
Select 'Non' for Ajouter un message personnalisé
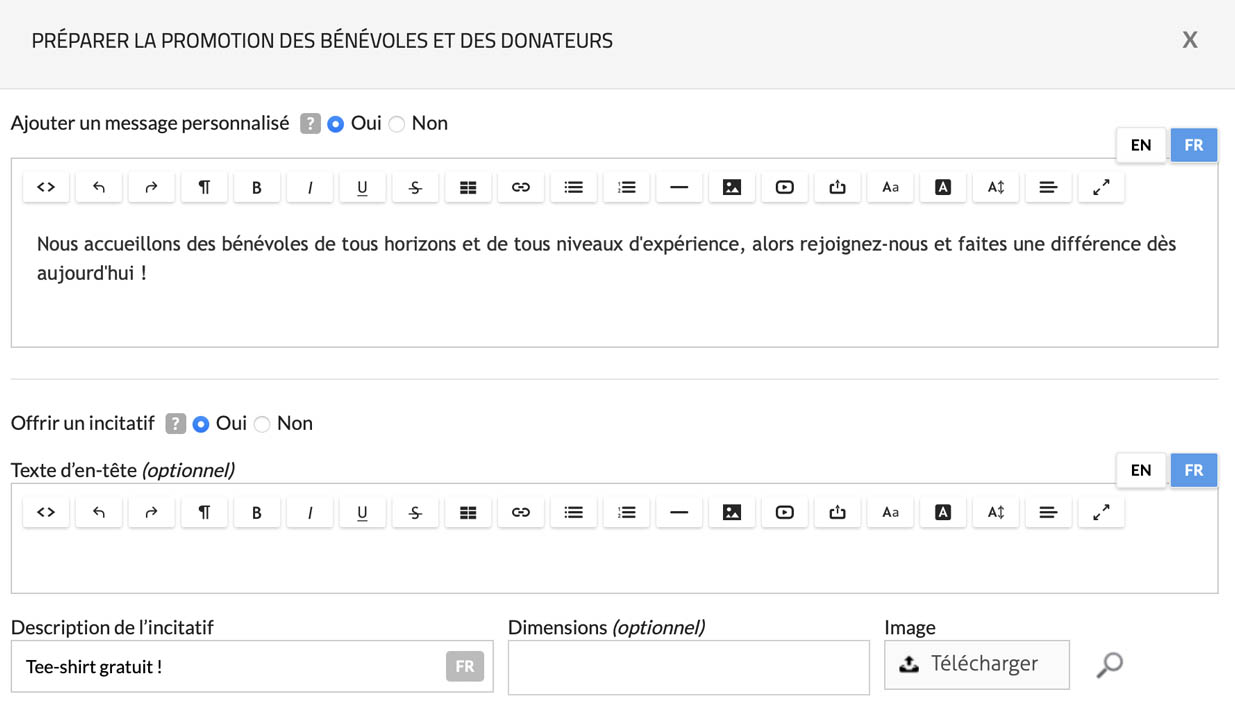click(x=397, y=124)
